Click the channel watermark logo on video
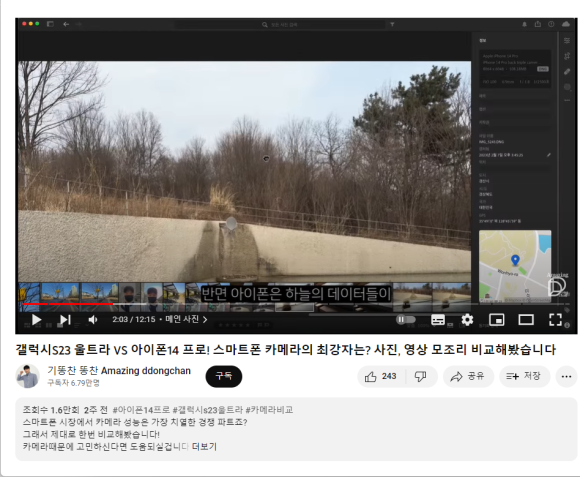 click(557, 286)
